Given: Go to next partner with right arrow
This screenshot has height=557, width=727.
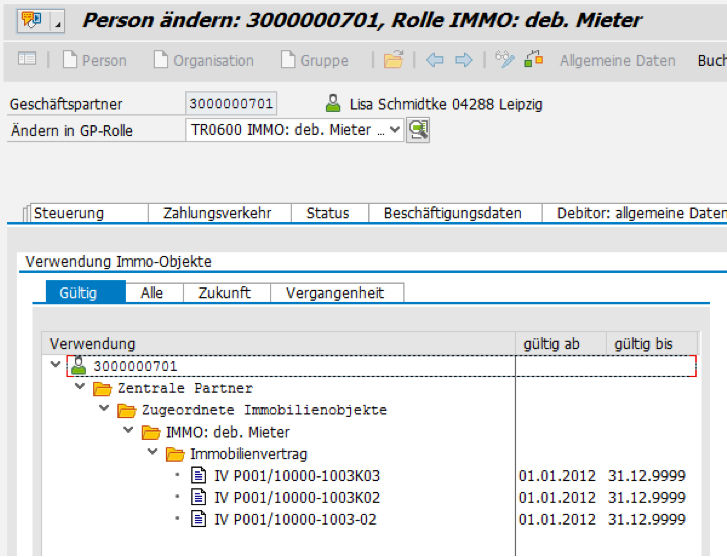Looking at the screenshot, I should (463, 60).
